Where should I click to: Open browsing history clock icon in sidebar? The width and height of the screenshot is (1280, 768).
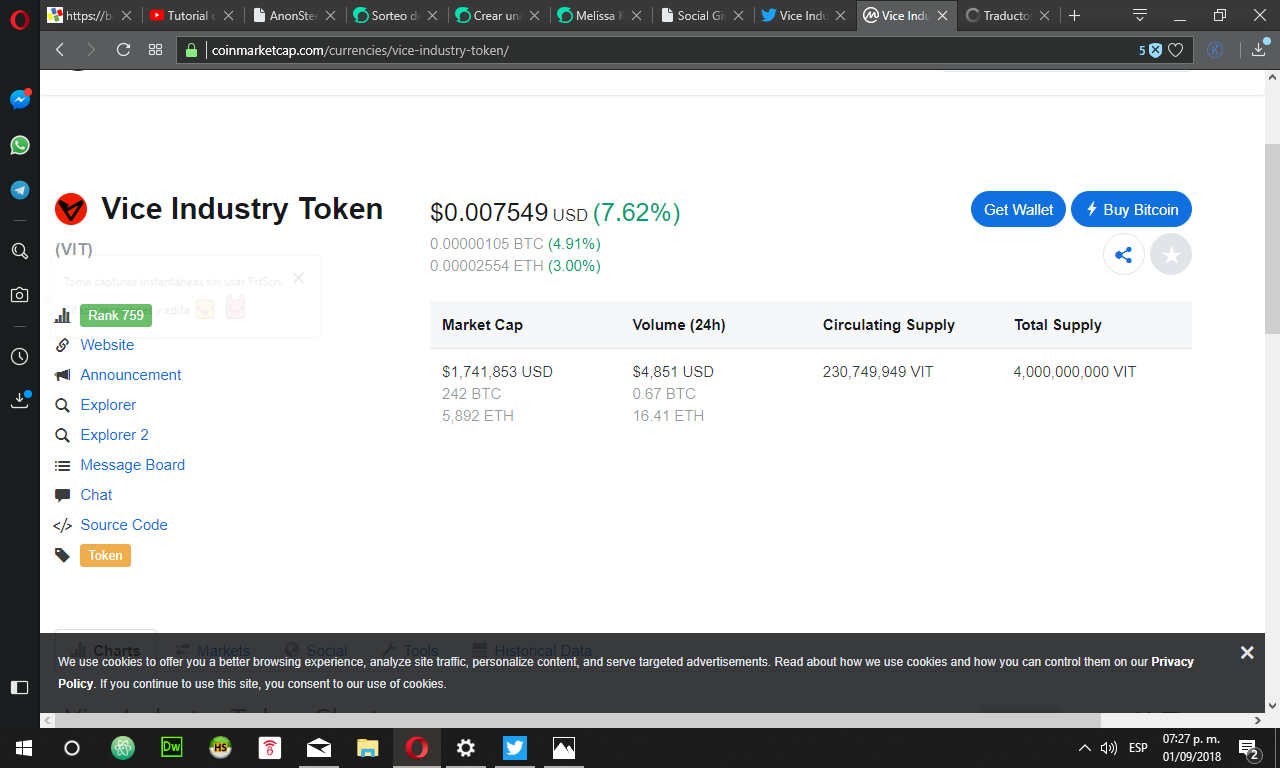[x=20, y=356]
